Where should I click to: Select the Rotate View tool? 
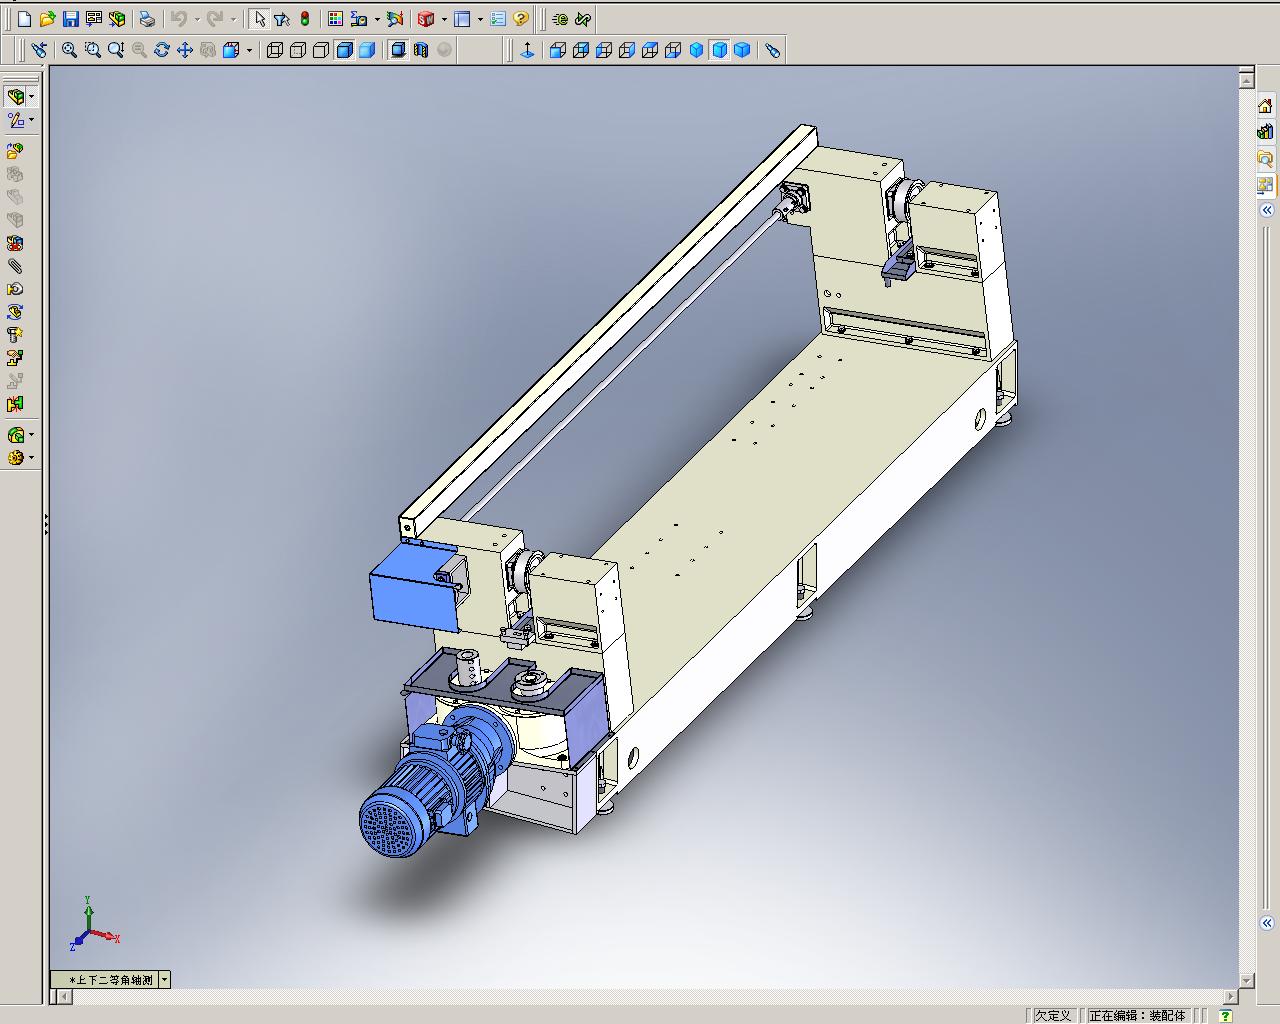[x=162, y=50]
